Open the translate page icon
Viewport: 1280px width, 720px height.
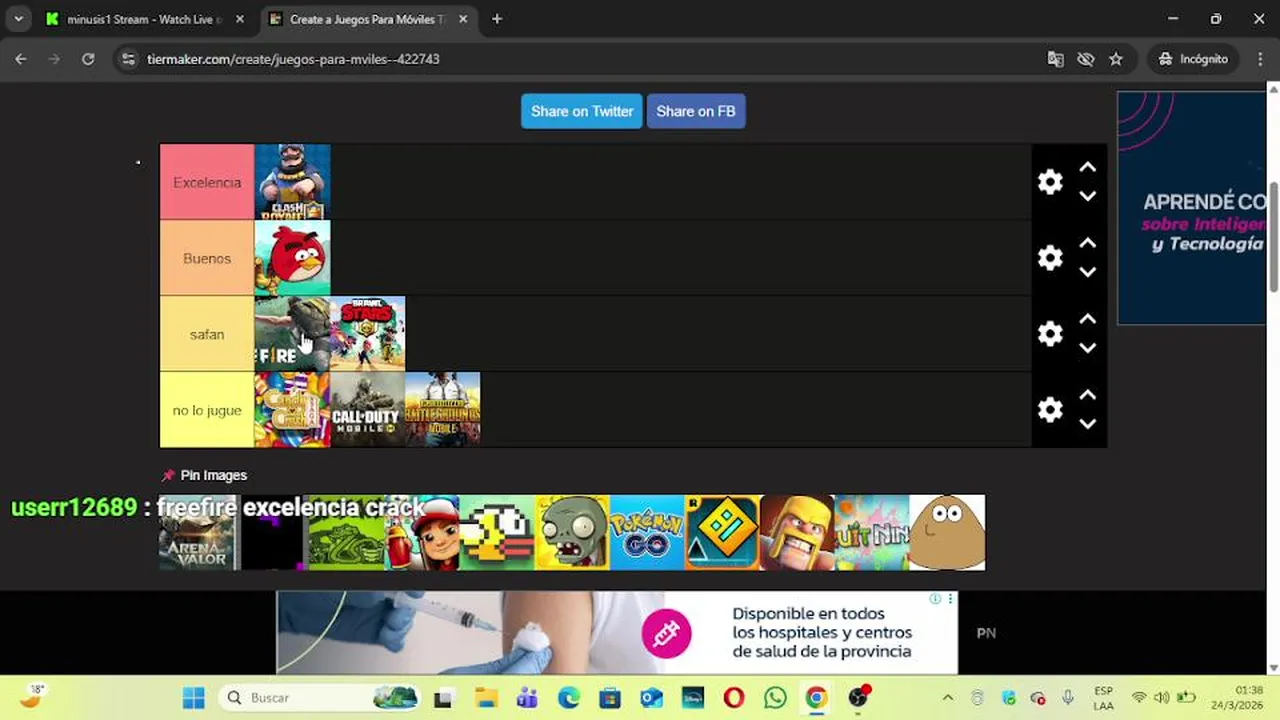pos(1055,59)
